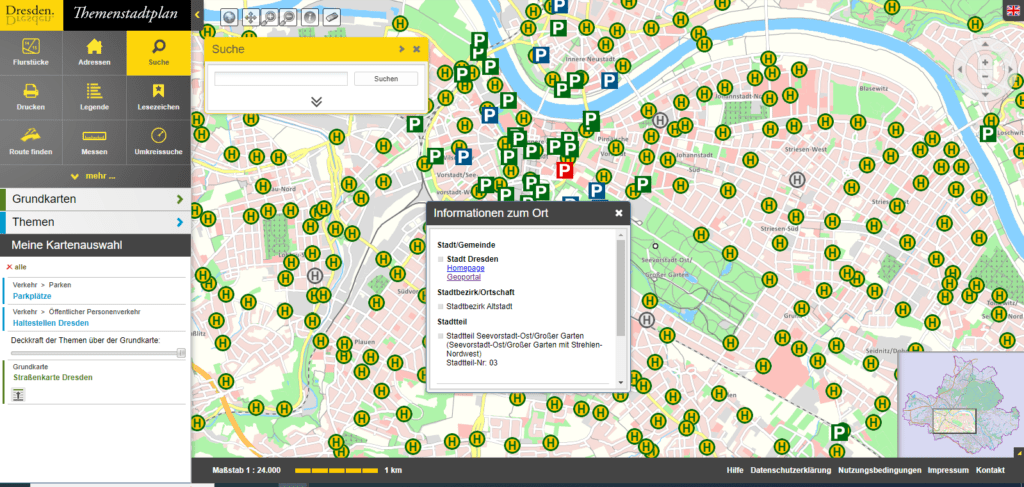Screen dimensions: 1024x487
Task: Open the Umkreissuche radius search
Action: 159,141
